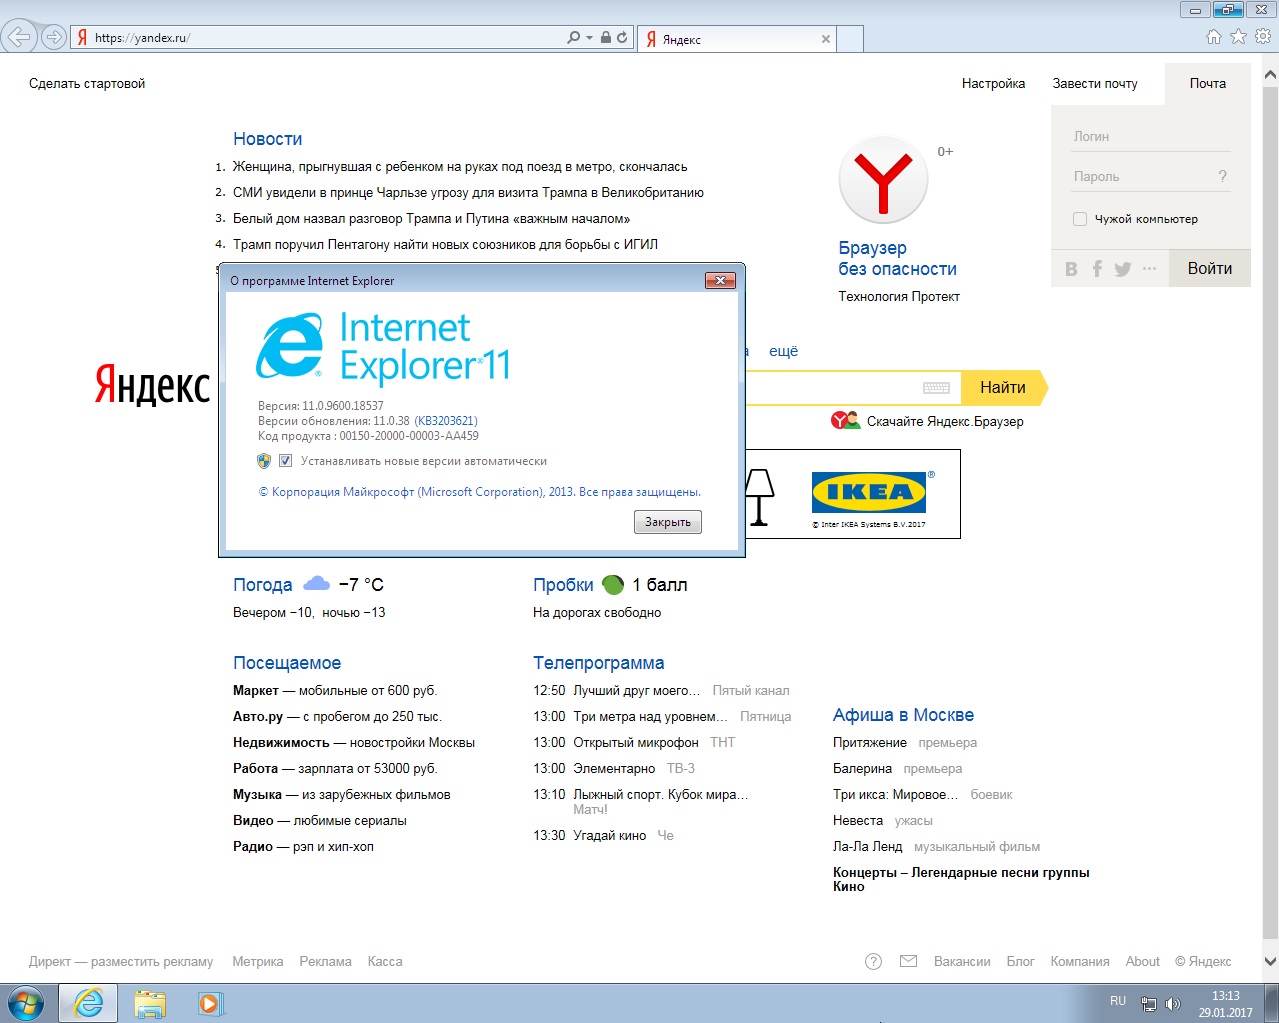The width and height of the screenshot is (1279, 1023).
Task: Close the О программе Internet Explorer dialog
Action: [720, 281]
